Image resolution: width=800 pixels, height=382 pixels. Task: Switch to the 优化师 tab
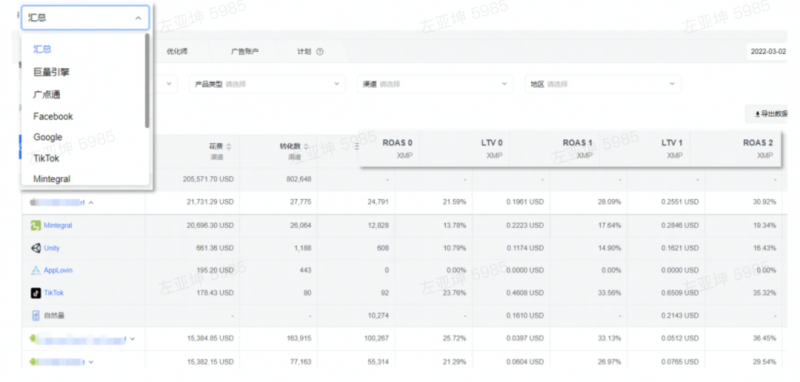177,52
